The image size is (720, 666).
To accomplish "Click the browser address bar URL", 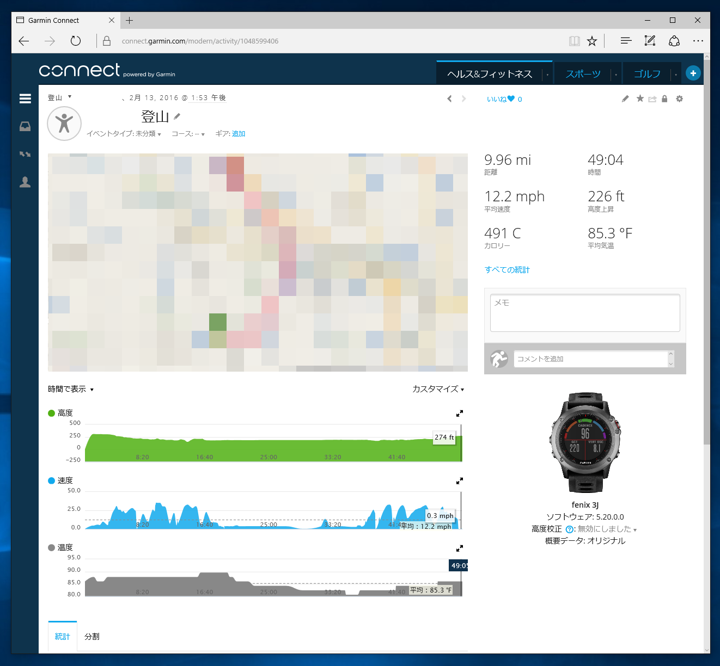I will pyautogui.click(x=200, y=41).
